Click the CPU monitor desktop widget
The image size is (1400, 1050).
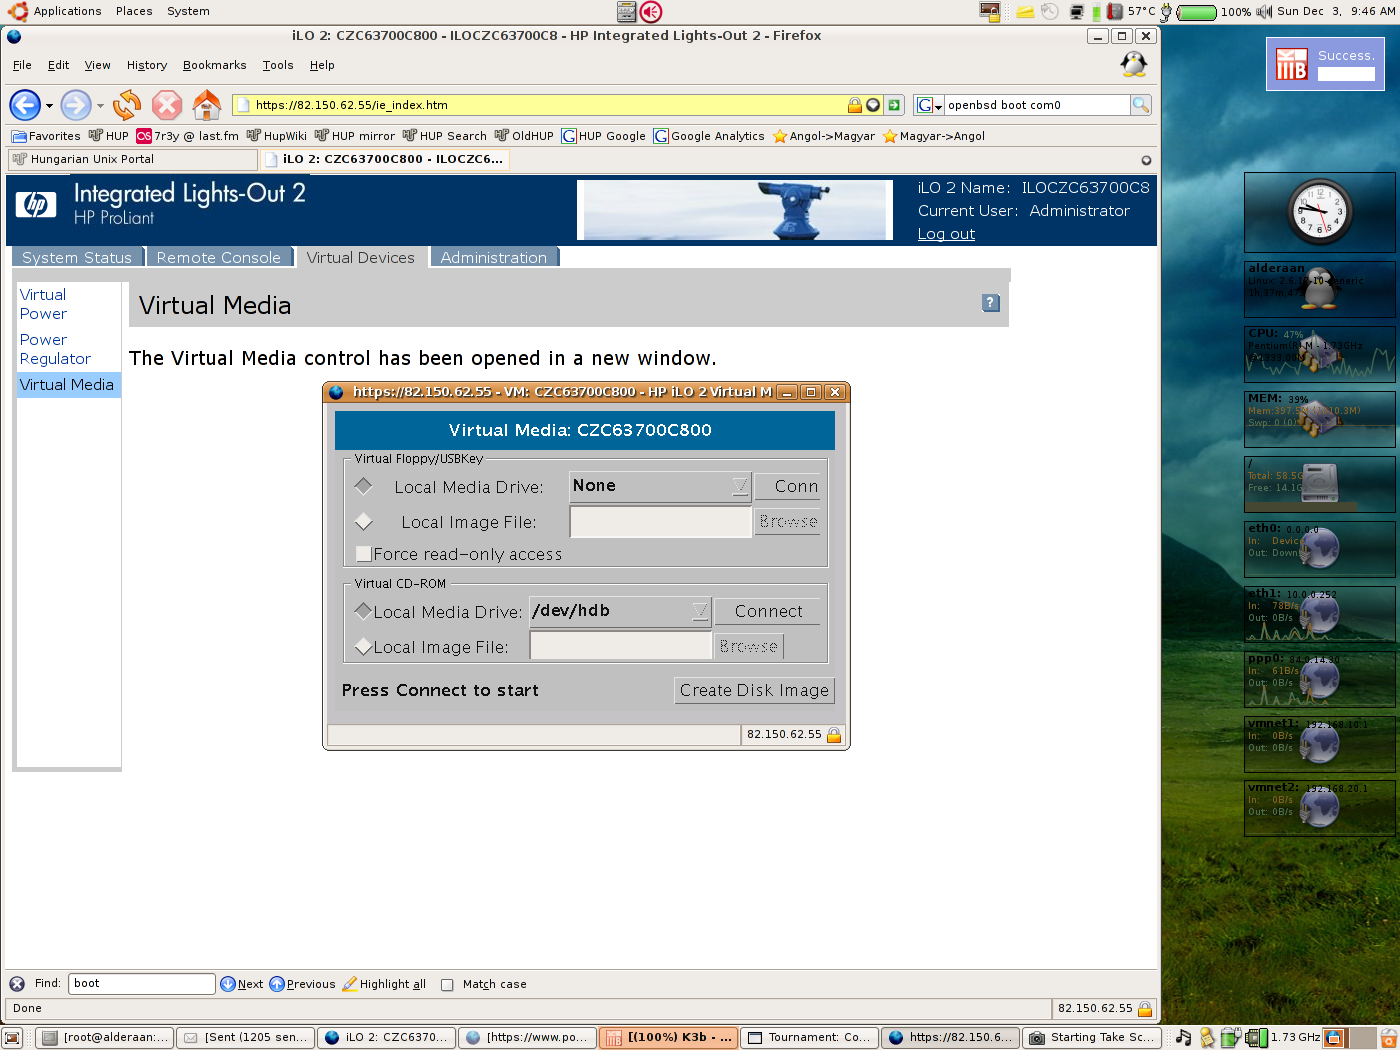click(1320, 355)
